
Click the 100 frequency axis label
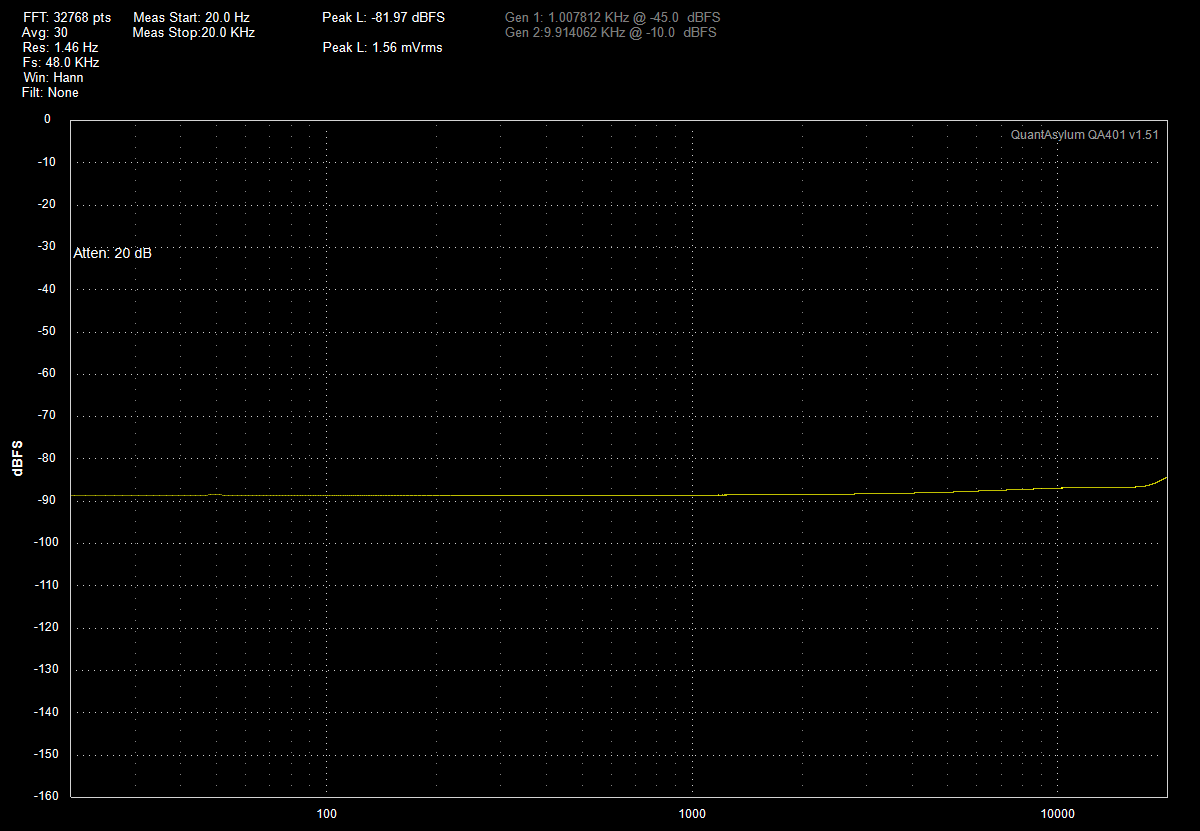(x=327, y=813)
